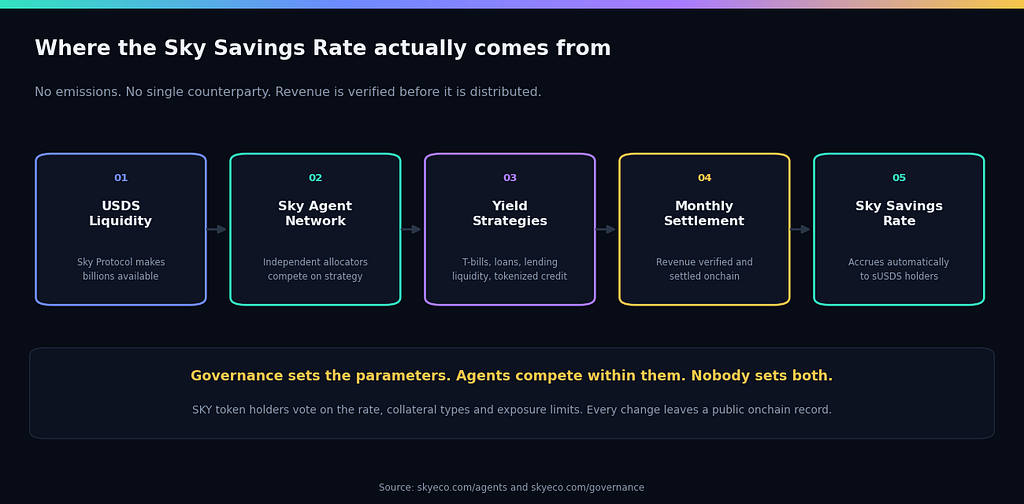Screen dimensions: 1024x504
Task: Click the subtitle starting "No emissions. No single counterparty"
Action: [x=288, y=92]
